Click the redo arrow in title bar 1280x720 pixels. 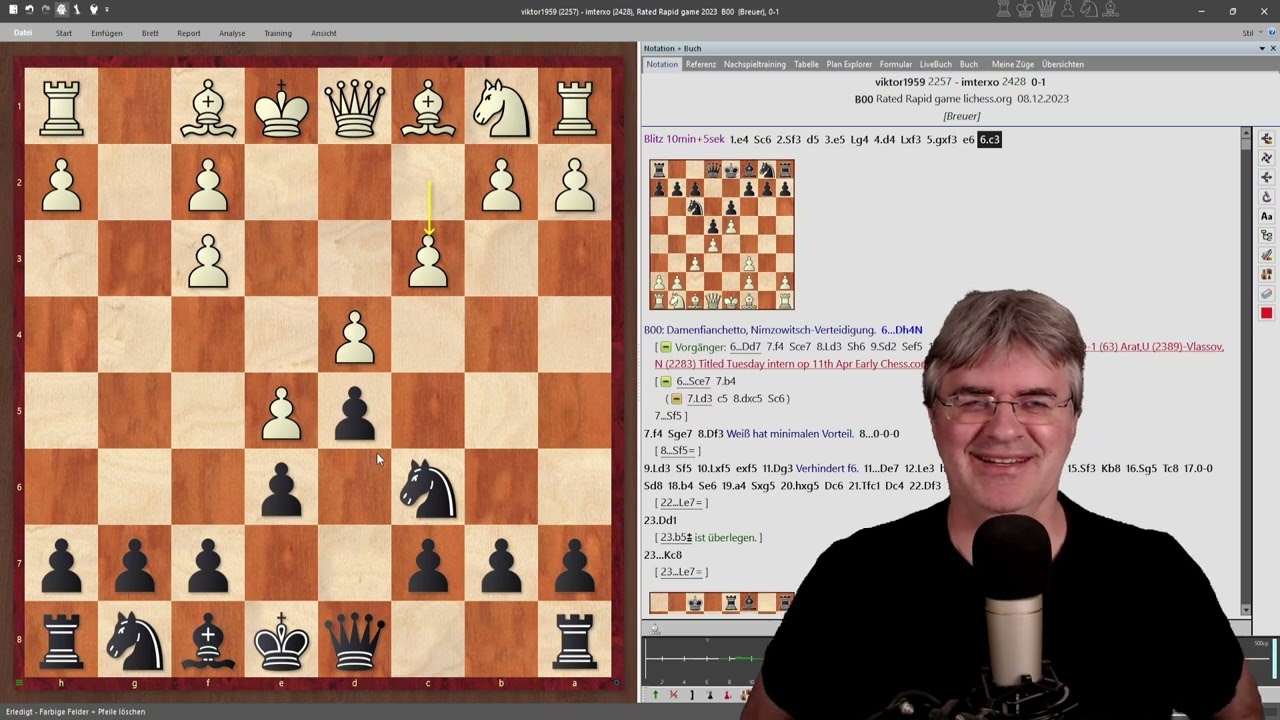pyautogui.click(x=46, y=10)
